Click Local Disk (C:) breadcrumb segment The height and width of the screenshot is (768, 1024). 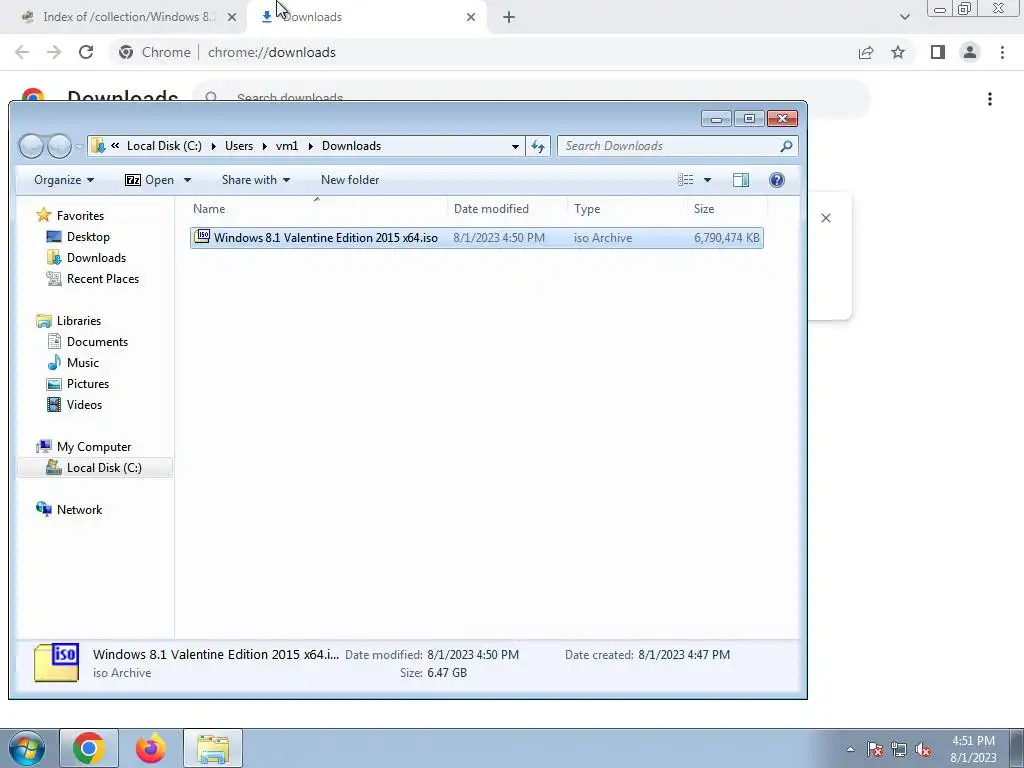(x=164, y=146)
